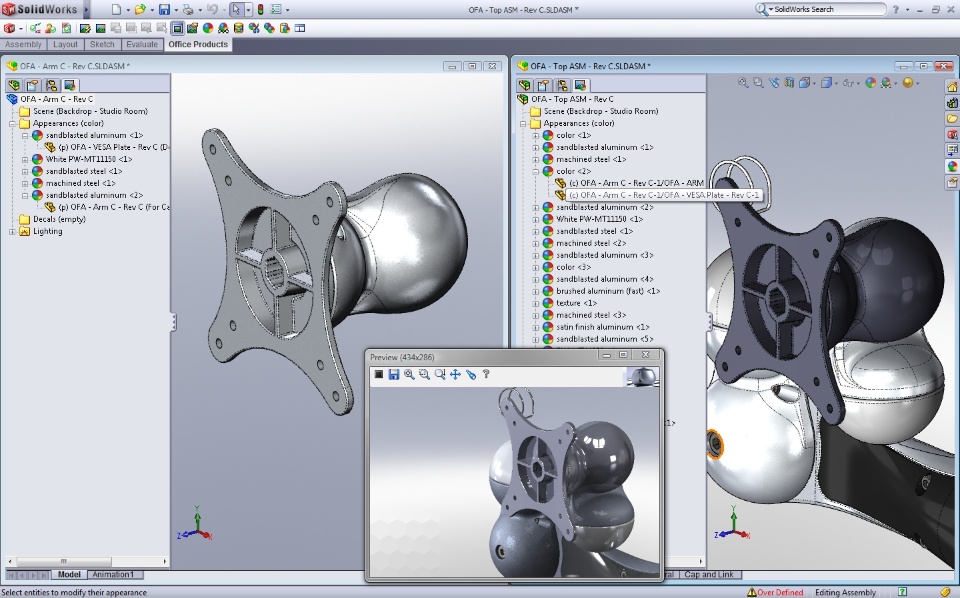The image size is (960, 598).
Task: Open the Save button dropdown arrow
Action: (176, 10)
